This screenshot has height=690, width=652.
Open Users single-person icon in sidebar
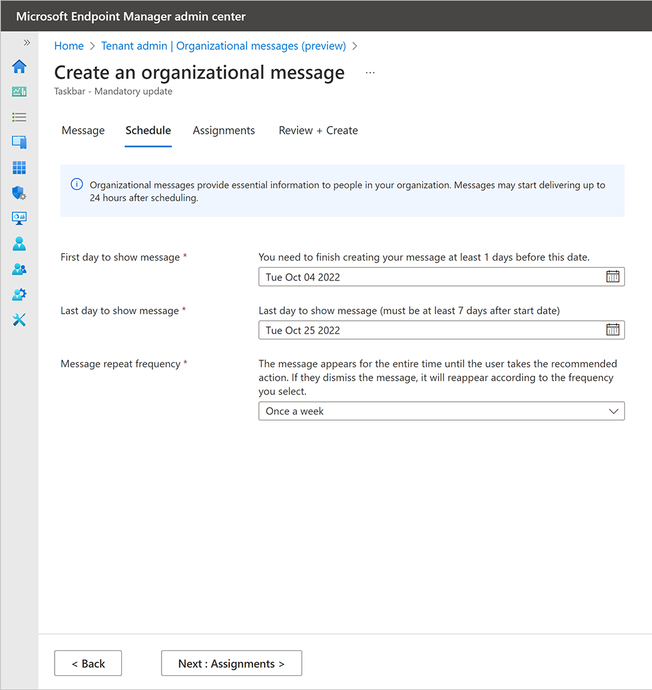(x=19, y=244)
